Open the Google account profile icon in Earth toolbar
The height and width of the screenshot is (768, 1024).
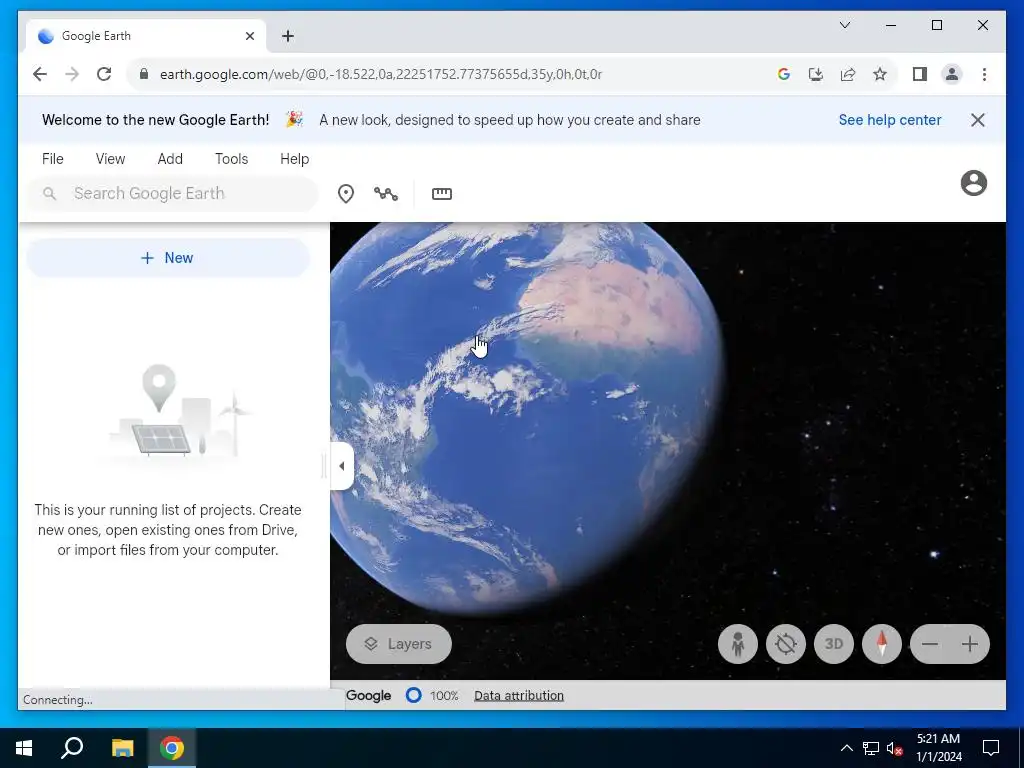click(973, 183)
